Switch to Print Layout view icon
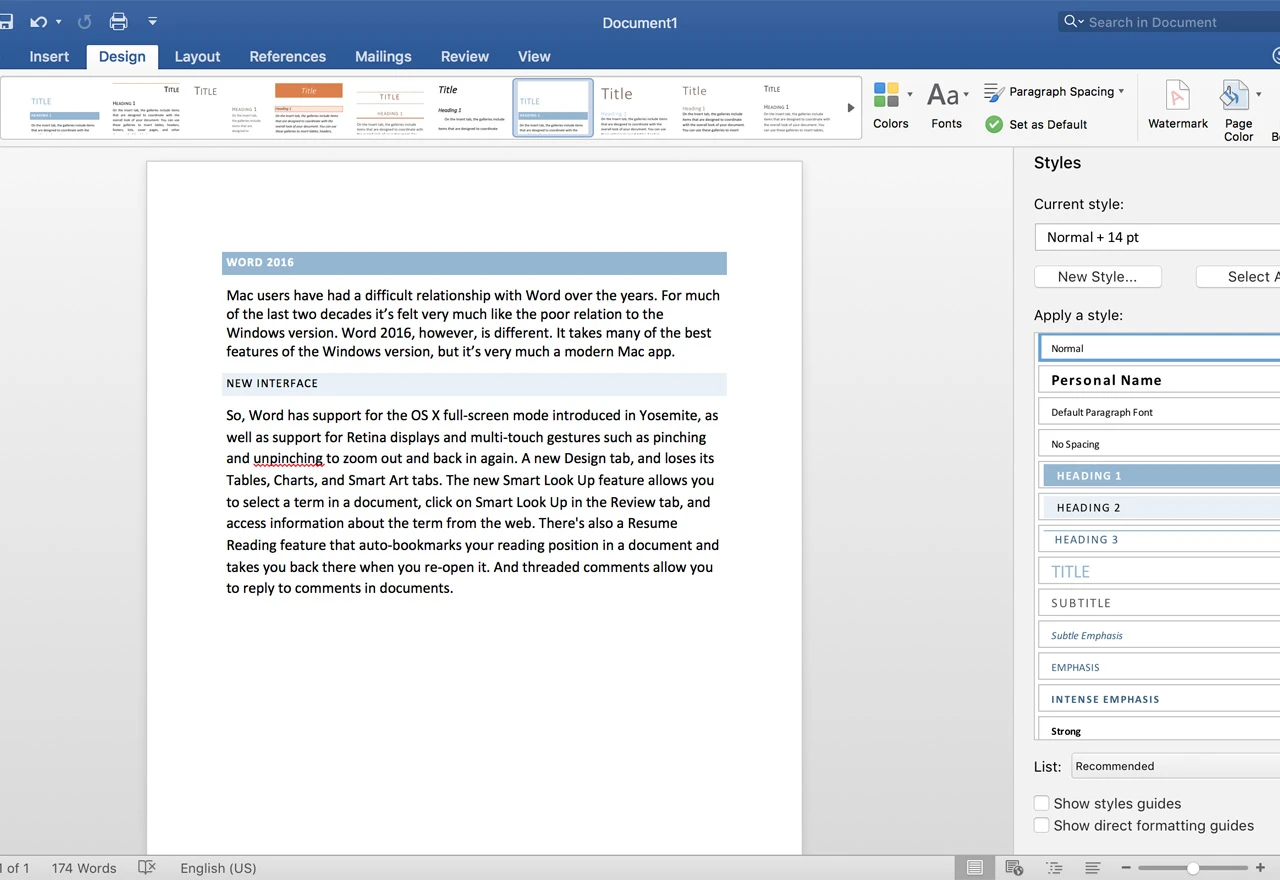The width and height of the screenshot is (1280, 880). (975, 867)
